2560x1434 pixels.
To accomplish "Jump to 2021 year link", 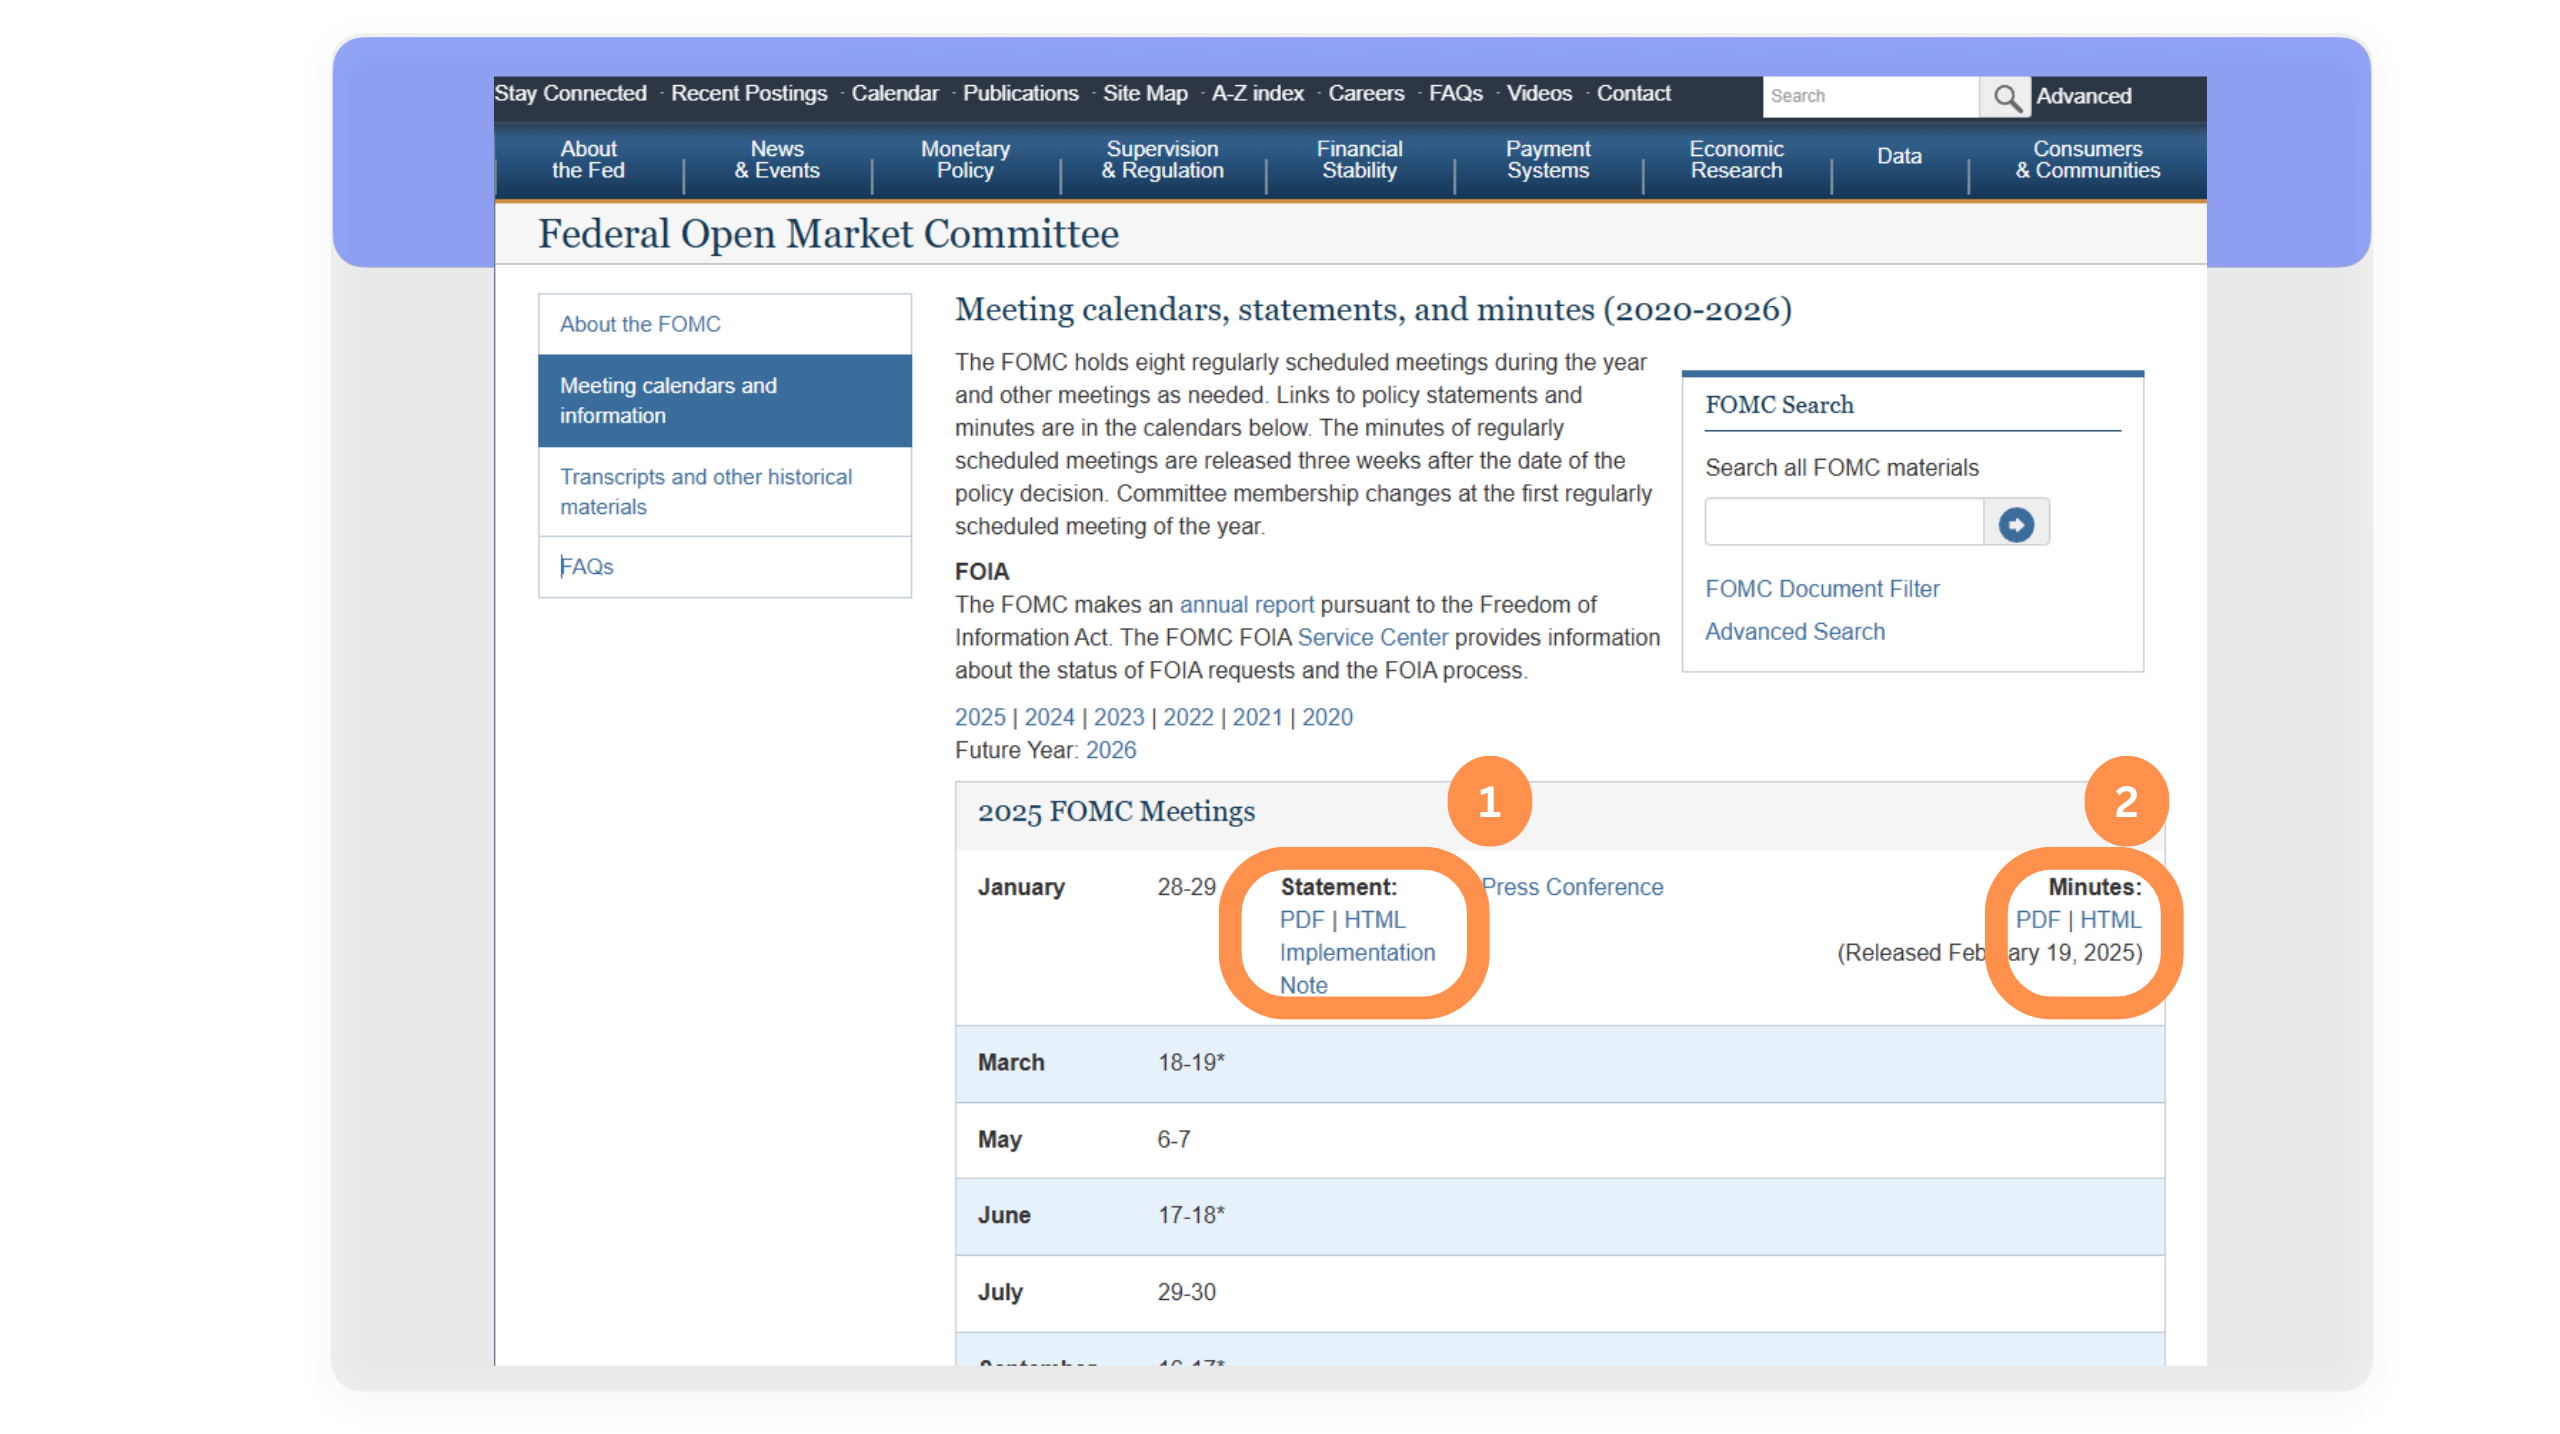I will point(1257,718).
